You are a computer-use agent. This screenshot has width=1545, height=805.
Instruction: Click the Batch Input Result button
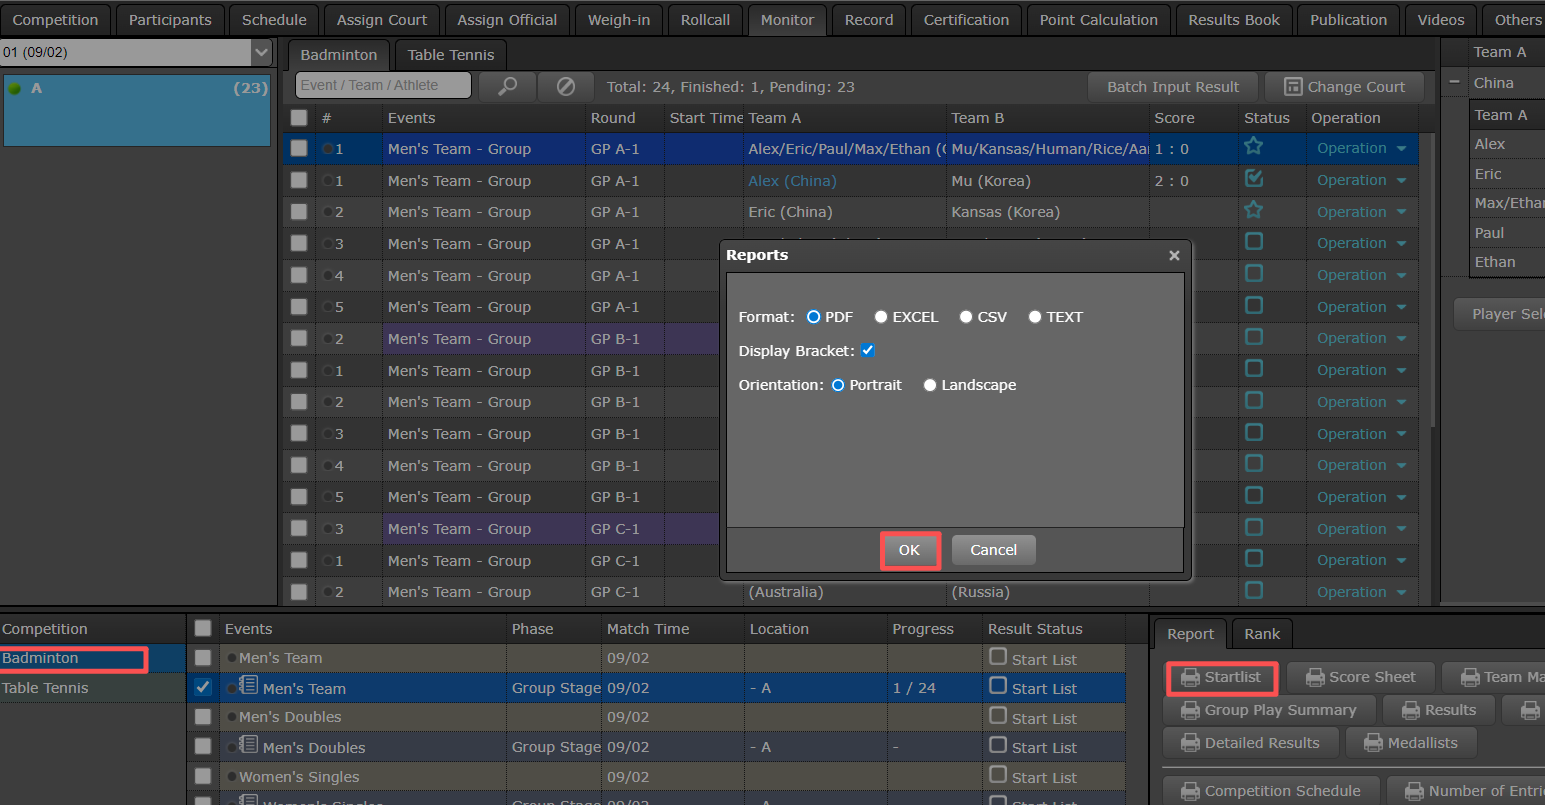[1172, 87]
